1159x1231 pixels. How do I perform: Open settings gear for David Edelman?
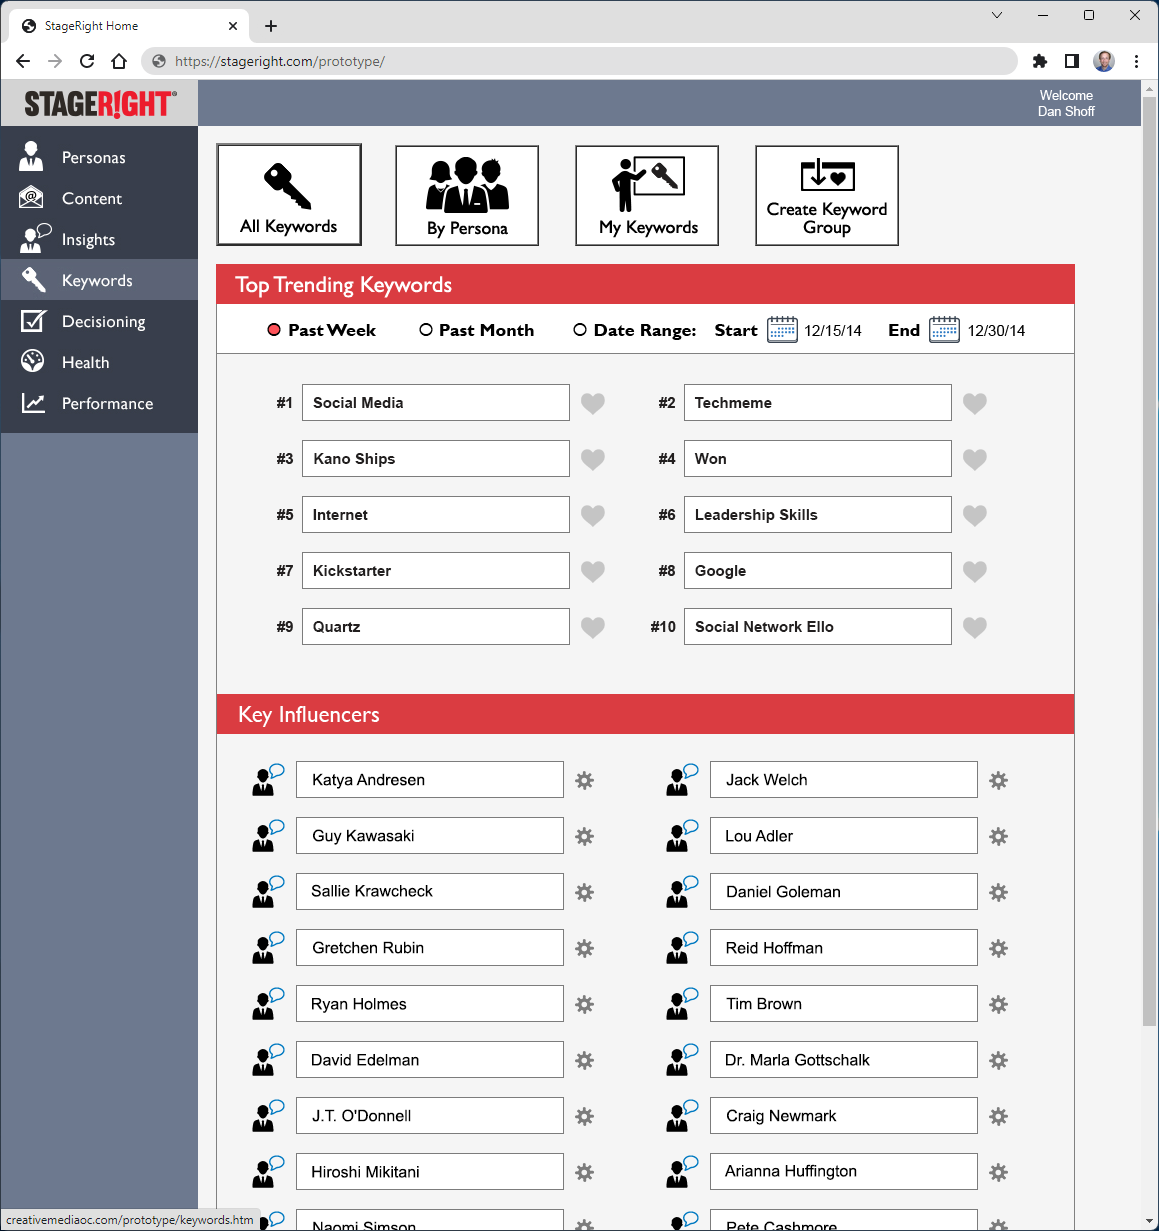[585, 1060]
